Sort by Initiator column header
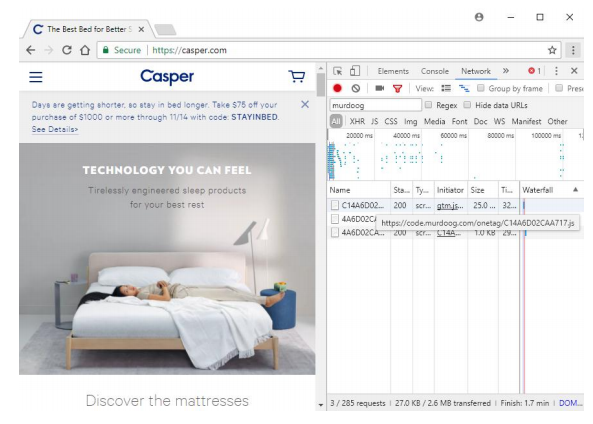 click(450, 190)
